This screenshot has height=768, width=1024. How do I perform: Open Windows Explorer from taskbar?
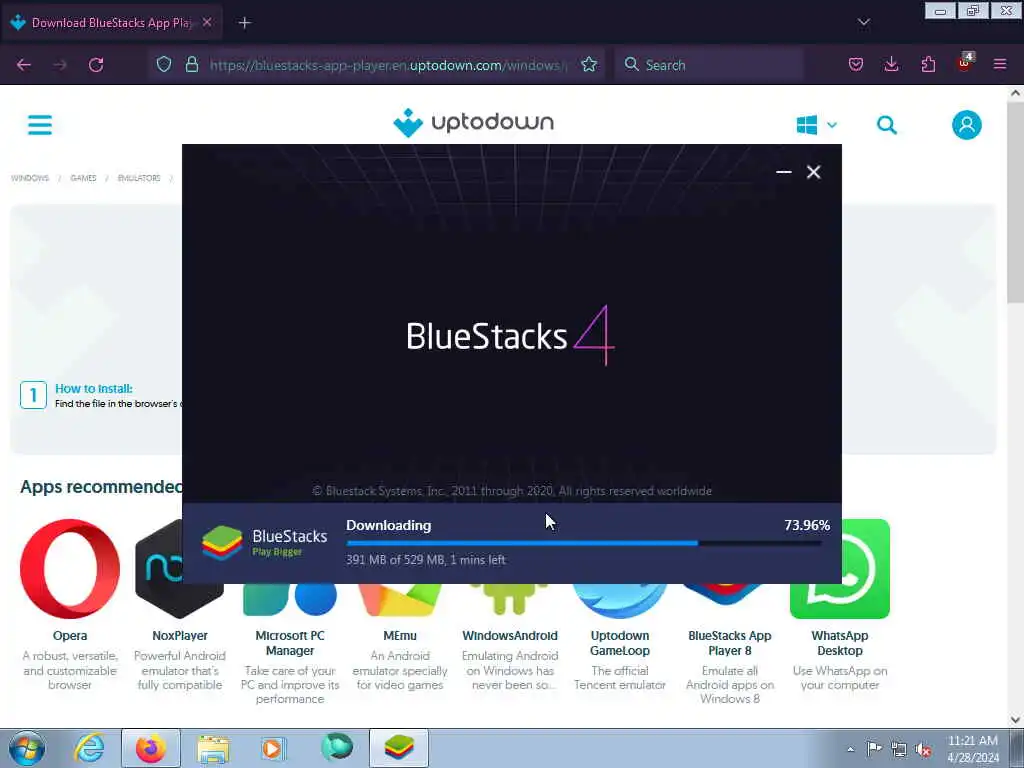[213, 748]
